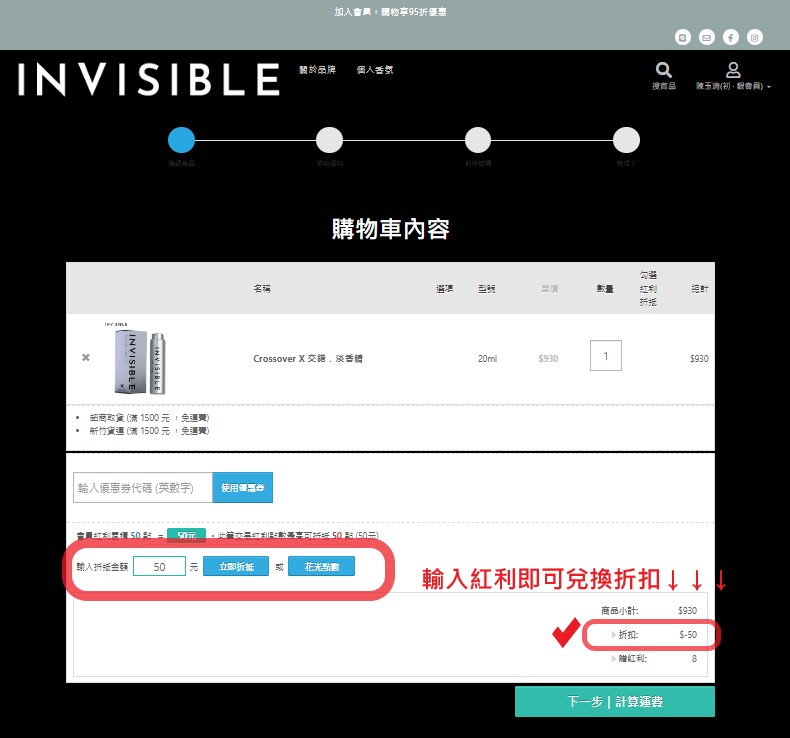Click the 總計 column header

coord(699,289)
